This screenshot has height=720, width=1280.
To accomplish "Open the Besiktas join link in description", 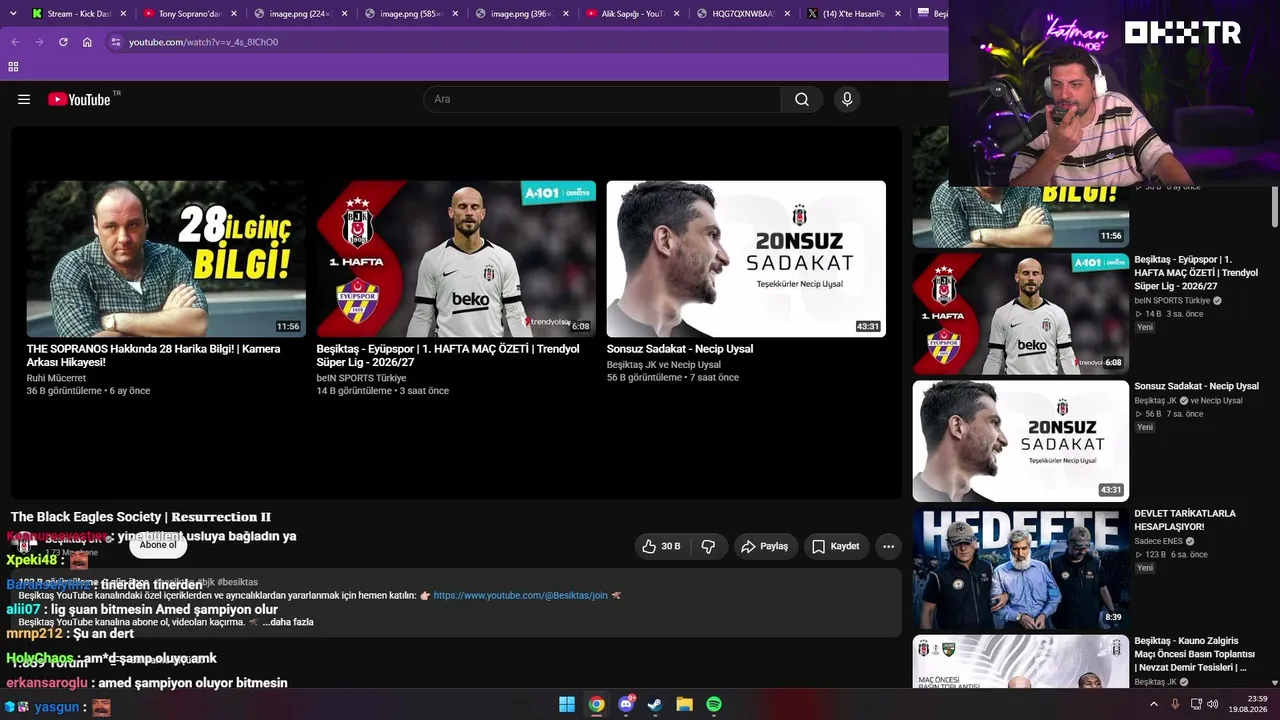I will pos(520,595).
